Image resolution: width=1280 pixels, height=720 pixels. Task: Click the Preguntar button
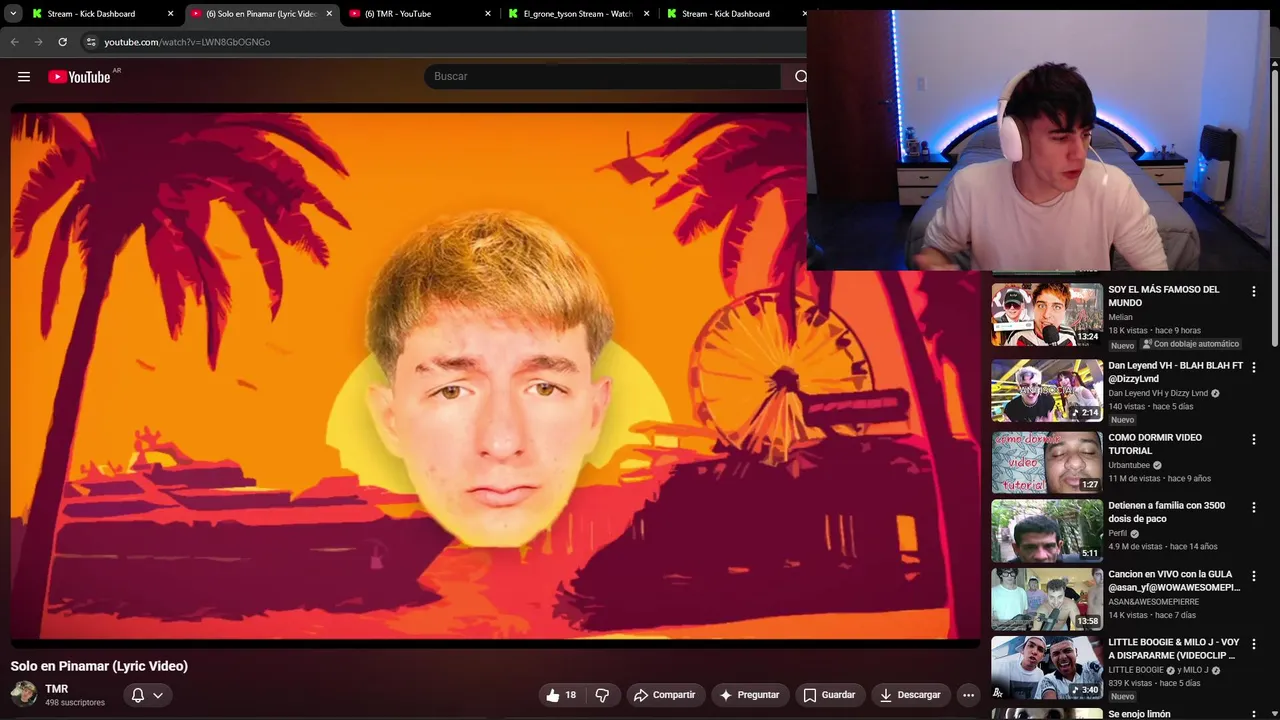click(749, 695)
